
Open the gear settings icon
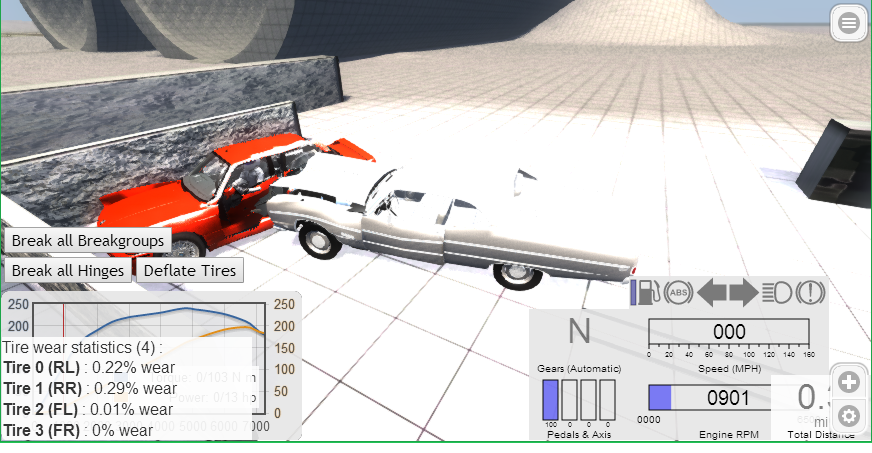click(x=848, y=416)
